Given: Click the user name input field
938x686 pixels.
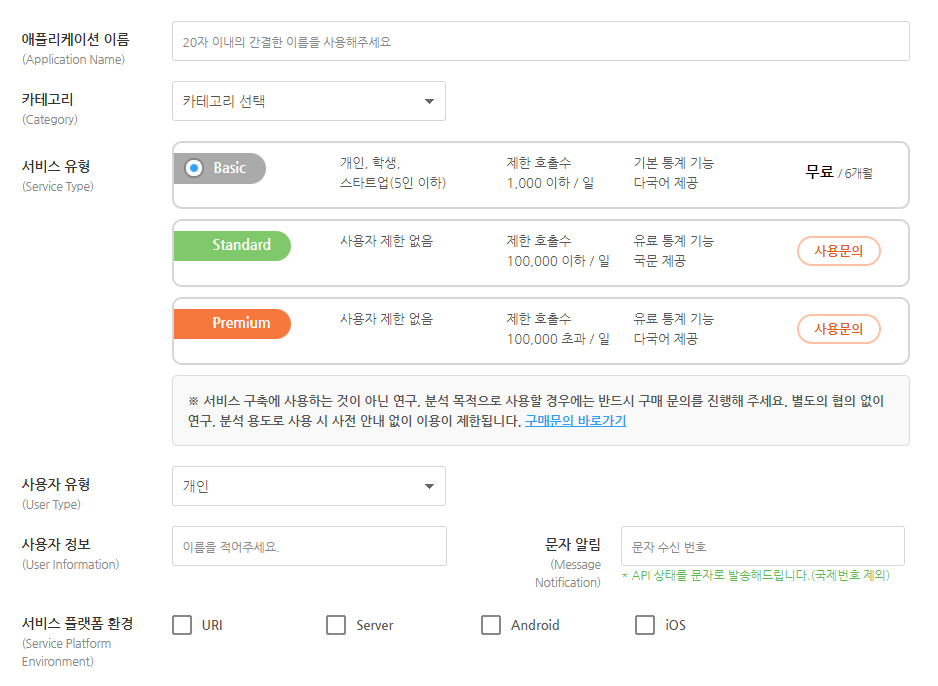Looking at the screenshot, I should [309, 547].
